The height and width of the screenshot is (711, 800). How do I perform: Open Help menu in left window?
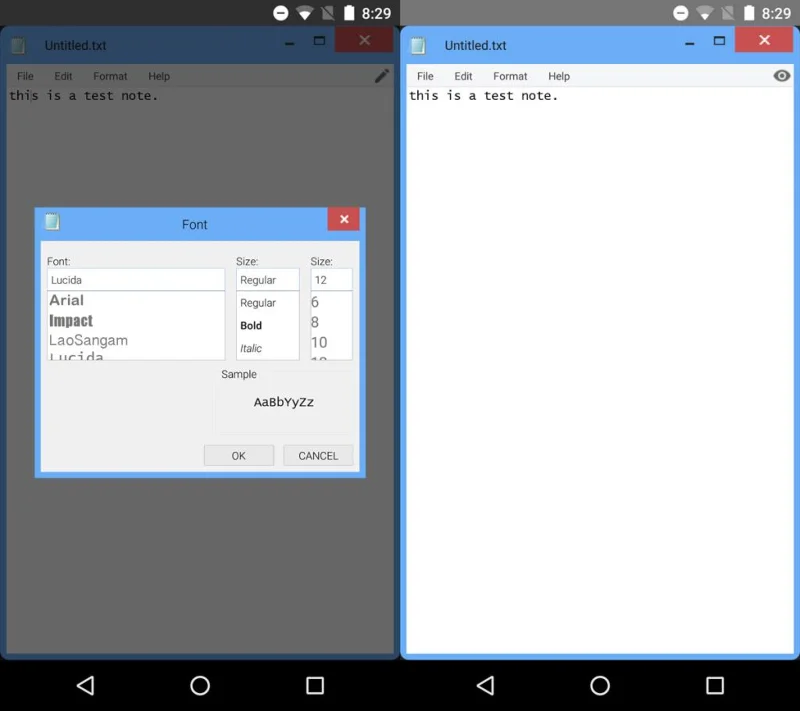(159, 76)
